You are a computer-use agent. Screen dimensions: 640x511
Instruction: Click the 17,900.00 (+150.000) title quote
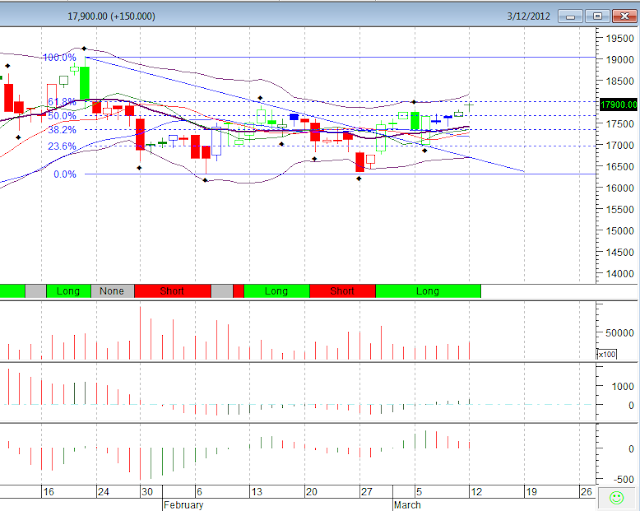(111, 16)
